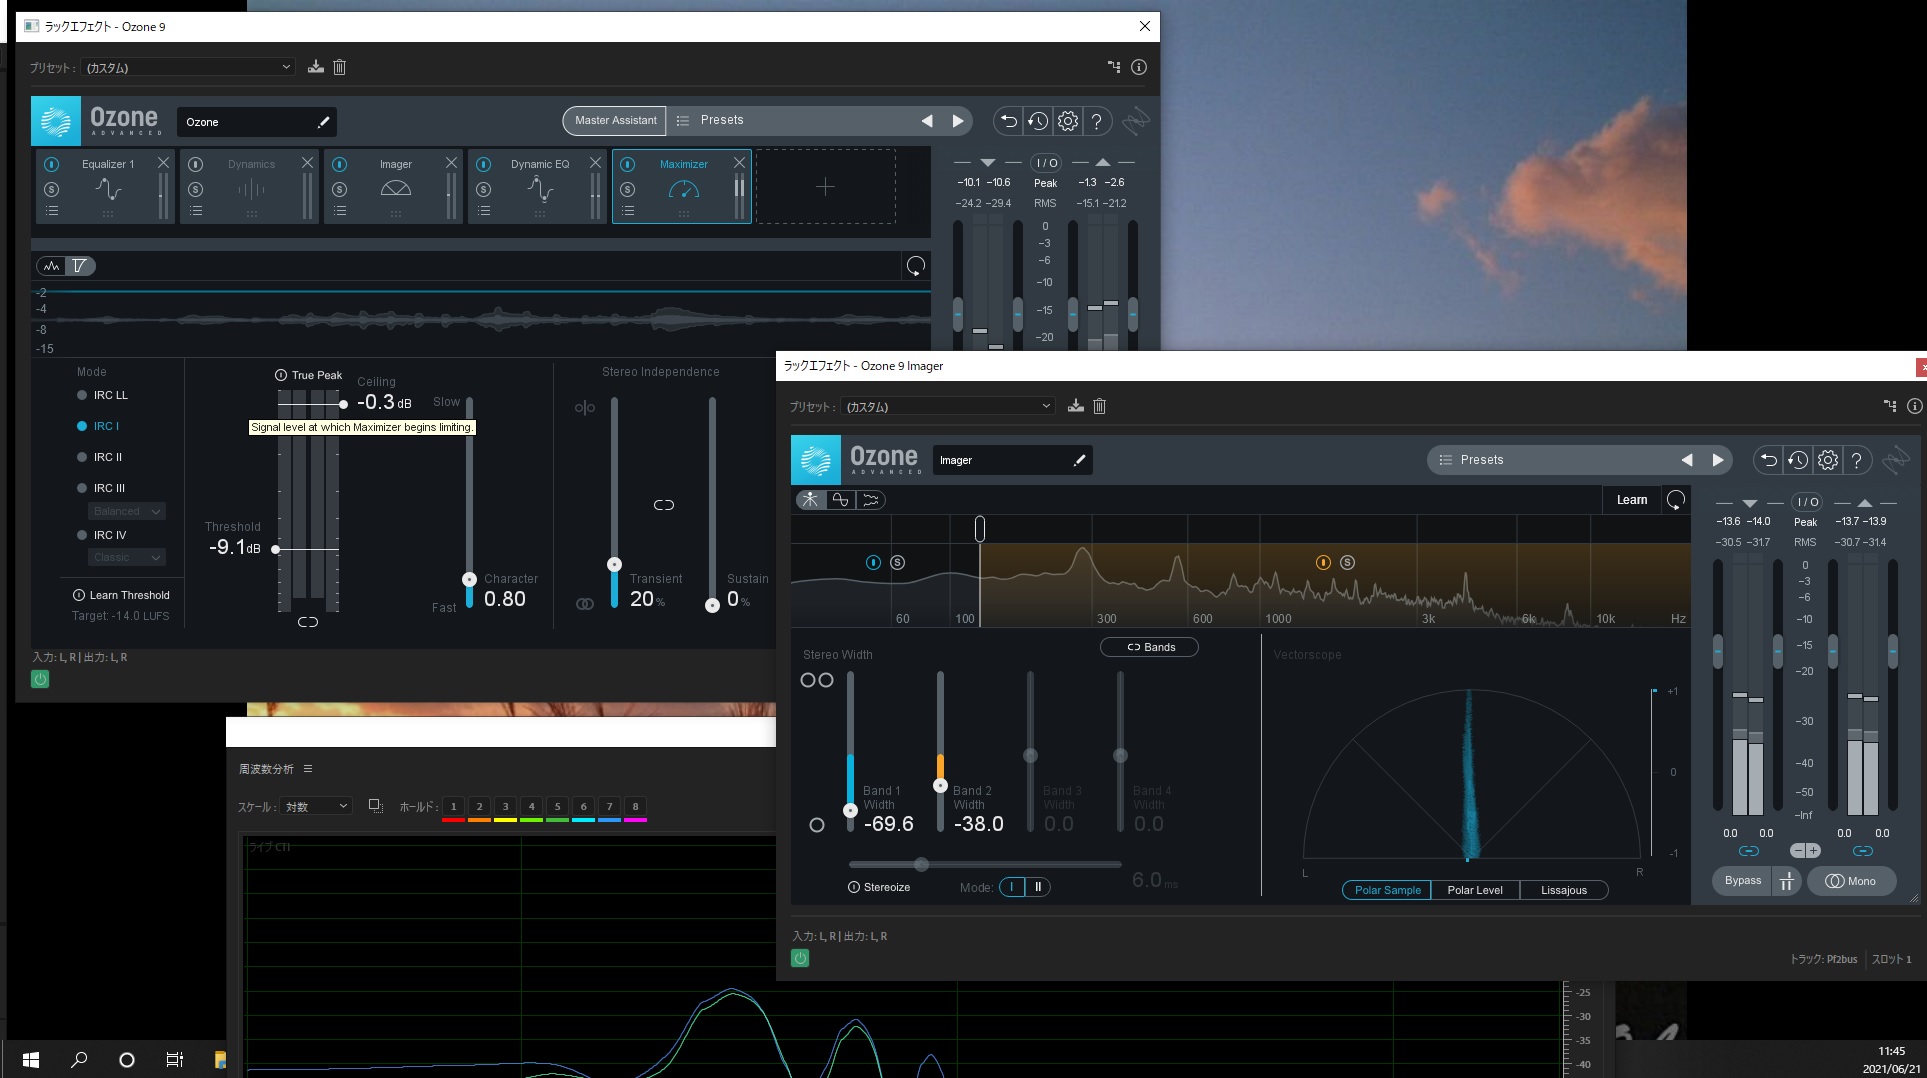Open the help question mark in the Ozone 9 window
The image size is (1927, 1078).
pyautogui.click(x=1097, y=121)
